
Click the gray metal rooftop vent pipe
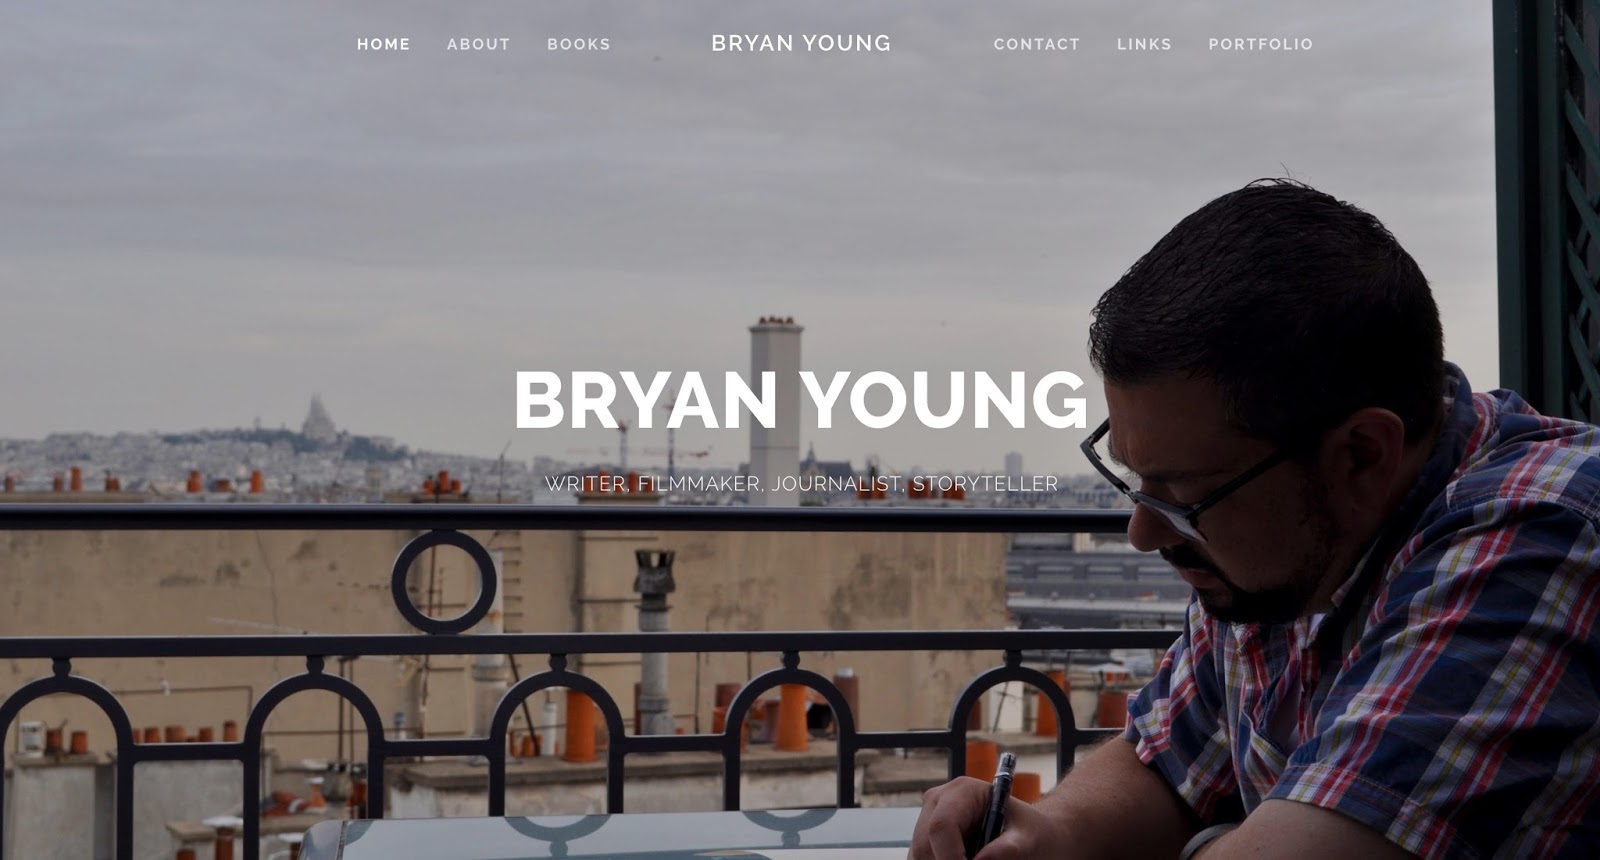(654, 640)
